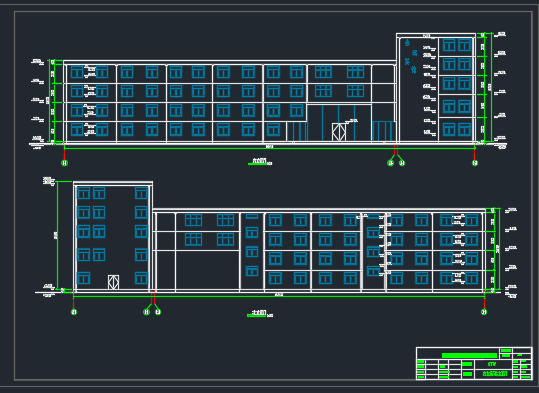The image size is (539, 393).
Task: Select the rightmost grid axis bubble under the lower elevation
Action: tap(484, 312)
